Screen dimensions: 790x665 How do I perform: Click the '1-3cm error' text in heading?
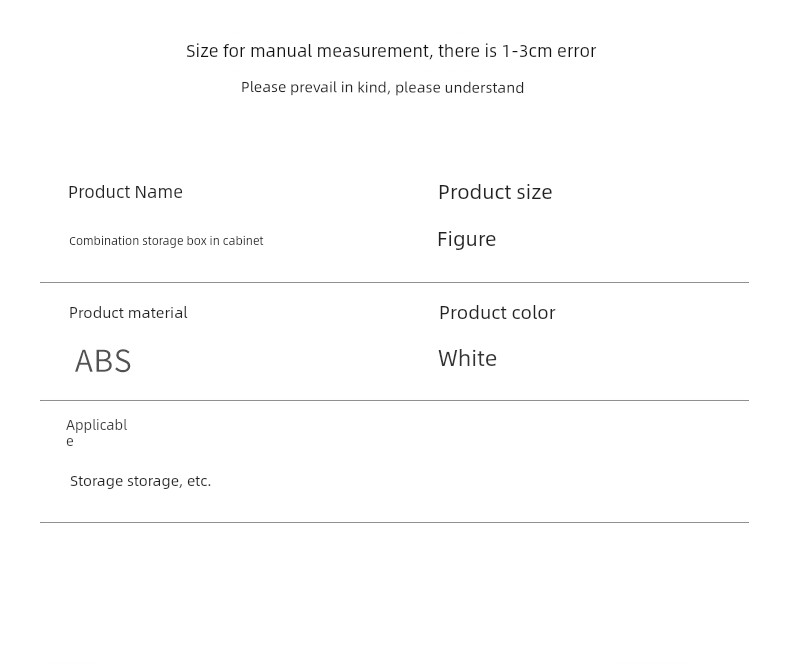[x=549, y=51]
